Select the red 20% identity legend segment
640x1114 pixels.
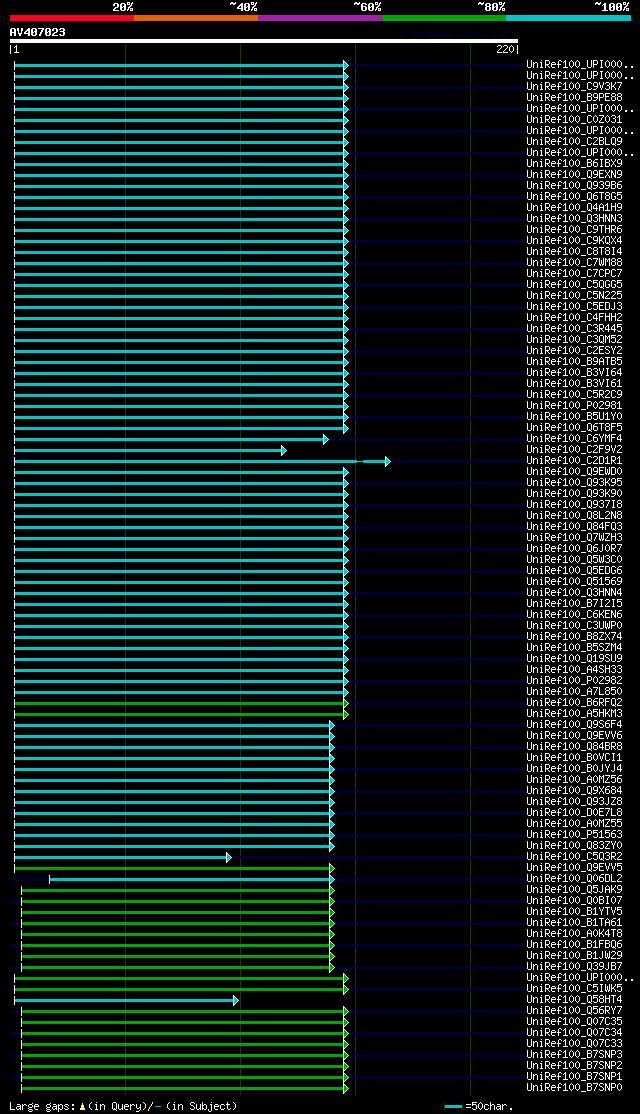(x=72, y=18)
